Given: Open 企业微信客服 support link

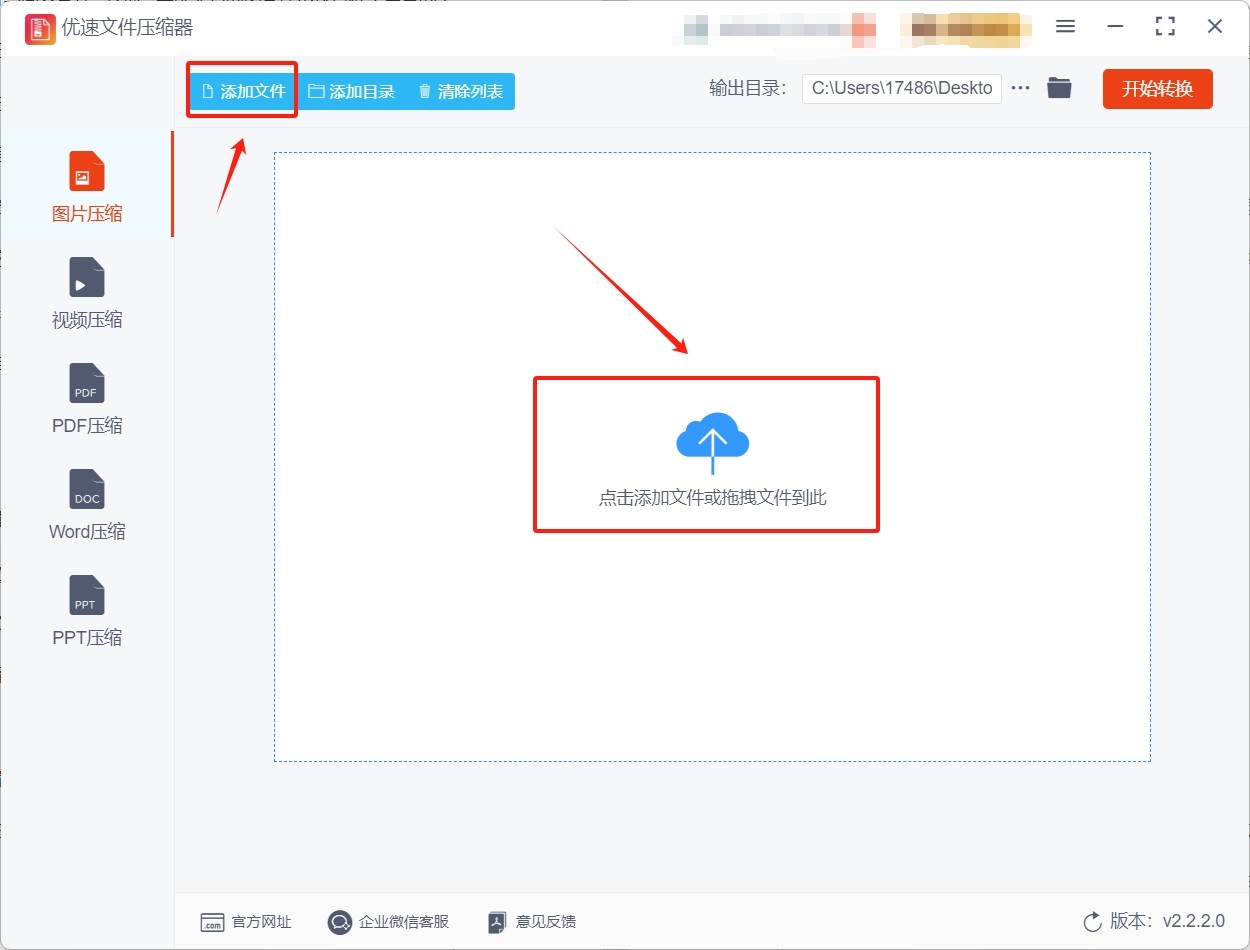Looking at the screenshot, I should click(x=389, y=922).
